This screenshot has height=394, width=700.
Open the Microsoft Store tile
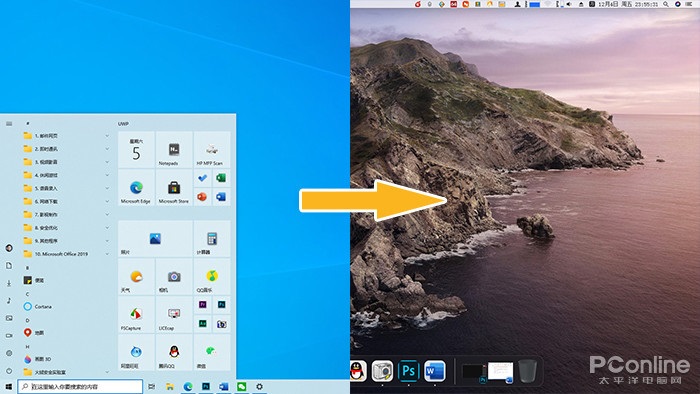174,187
